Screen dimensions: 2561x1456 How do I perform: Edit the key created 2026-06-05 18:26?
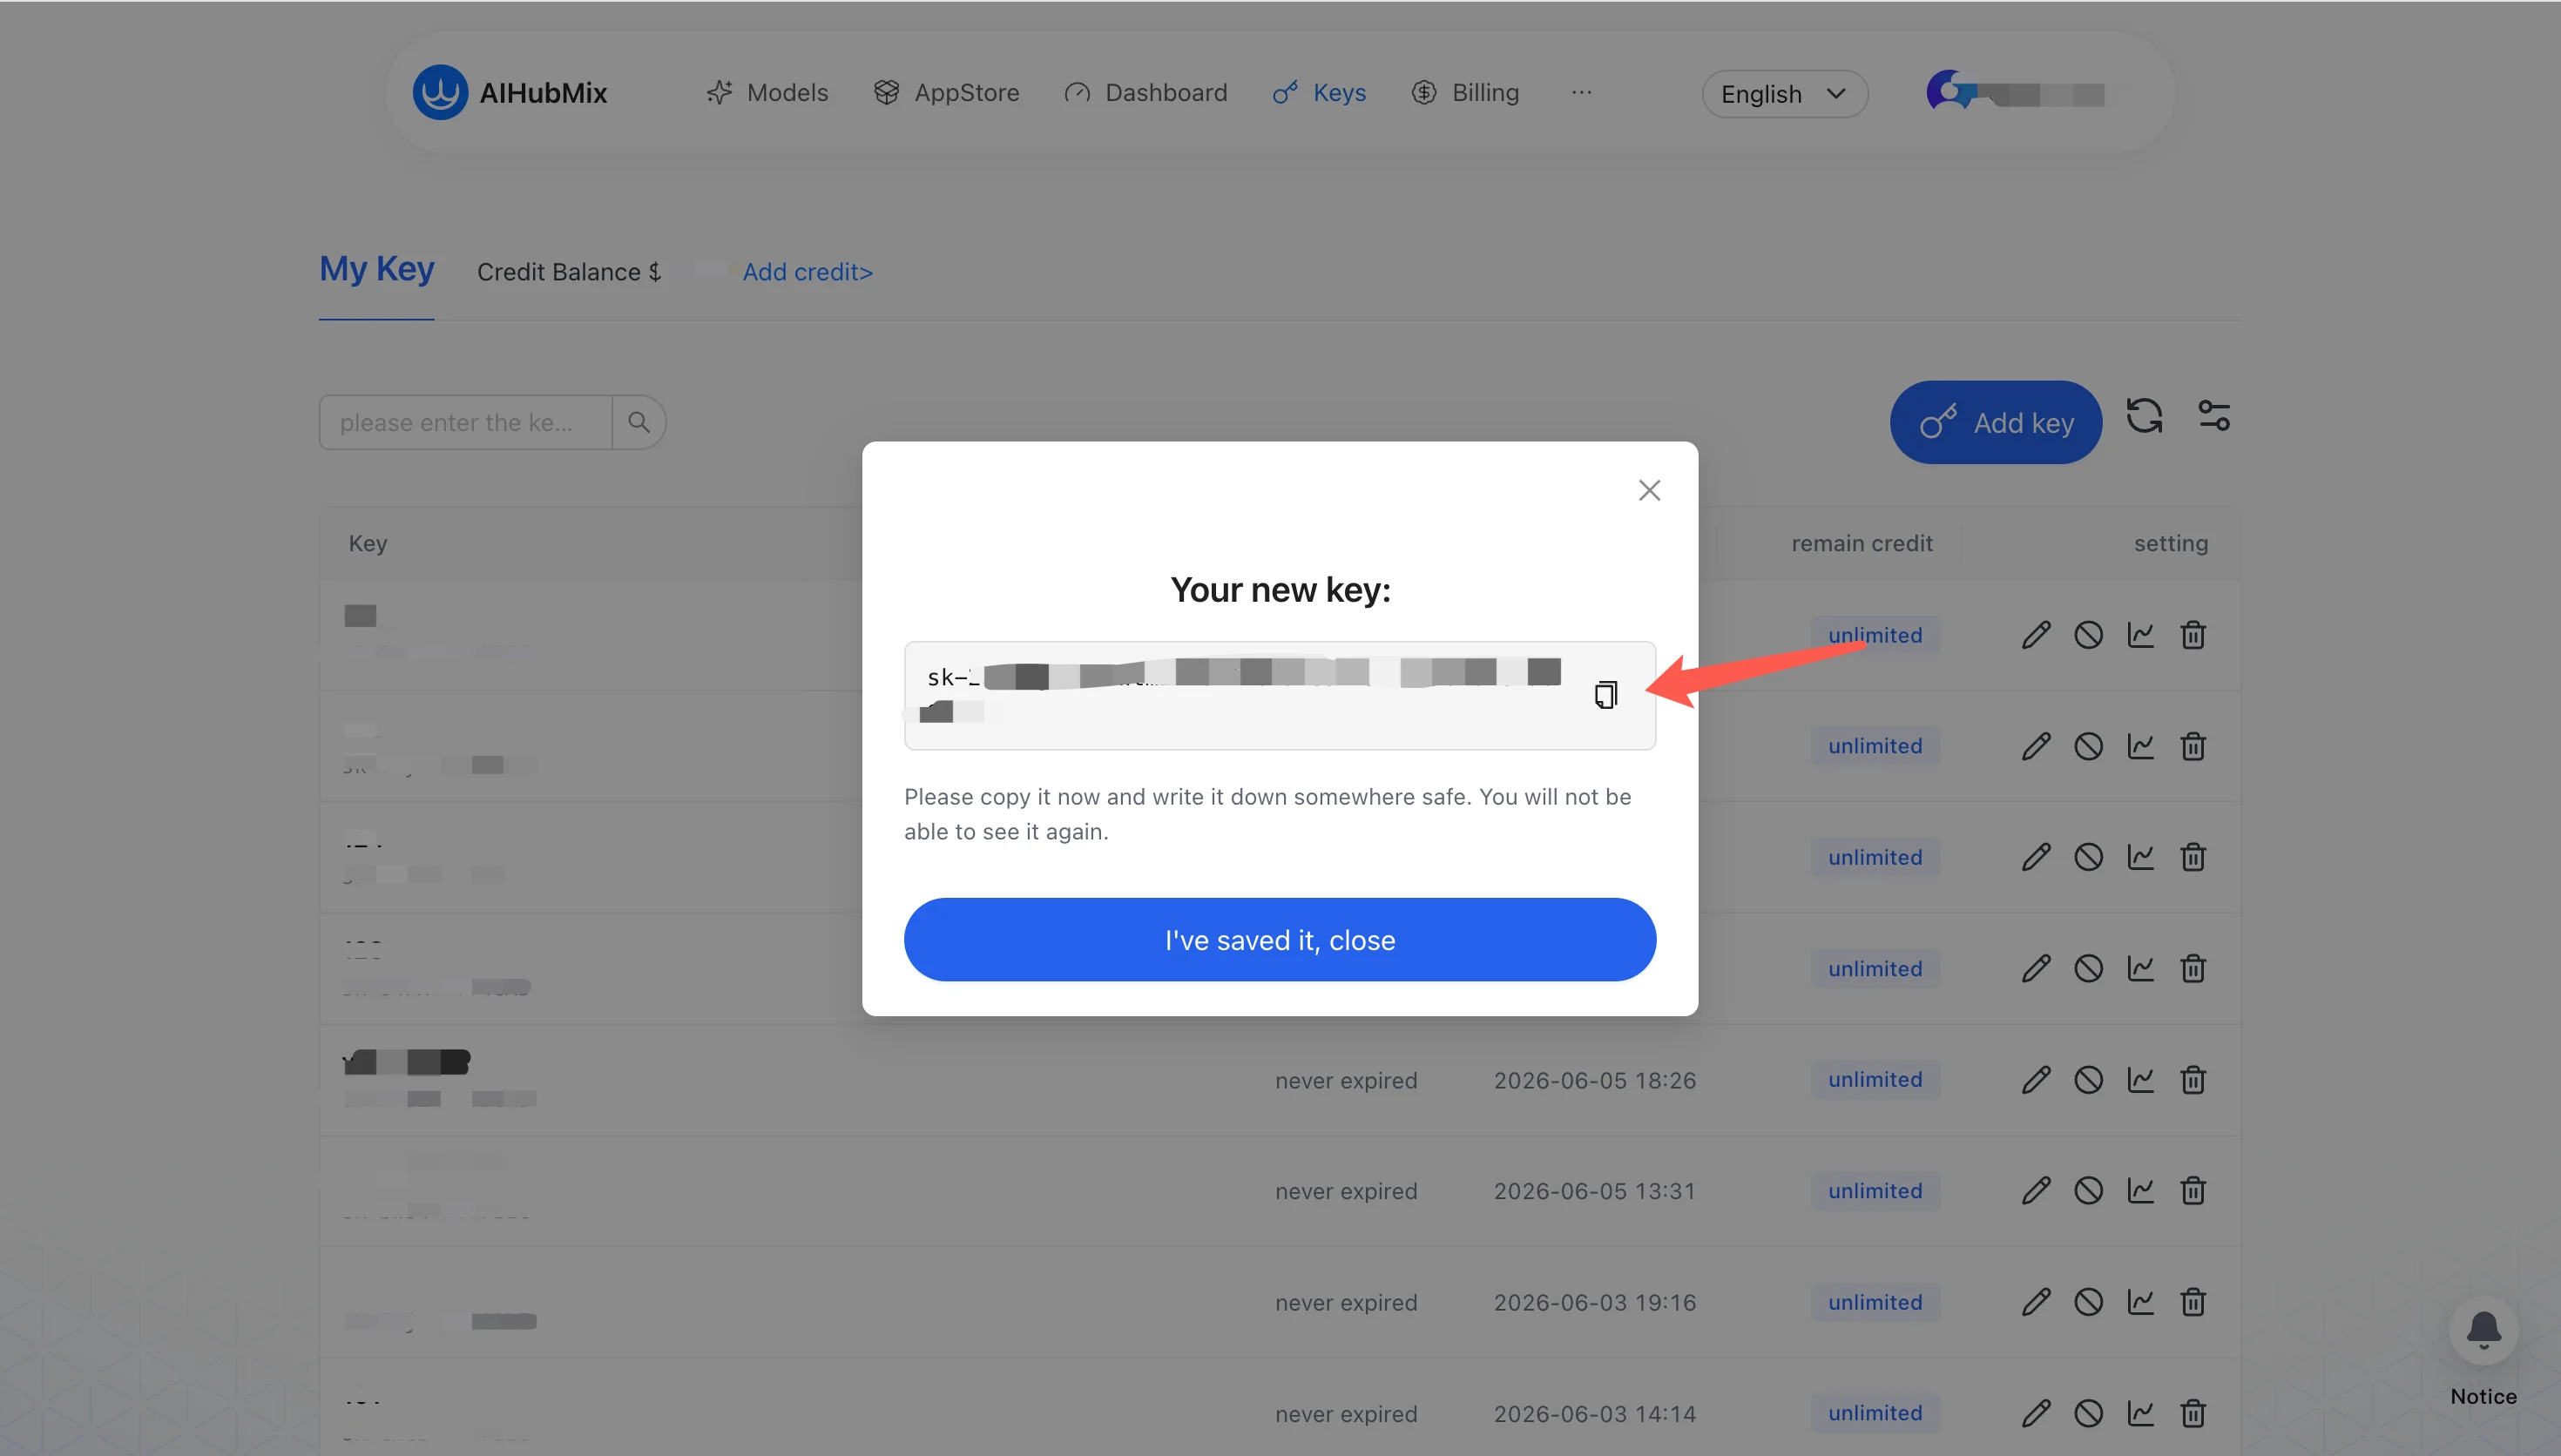[2035, 1080]
